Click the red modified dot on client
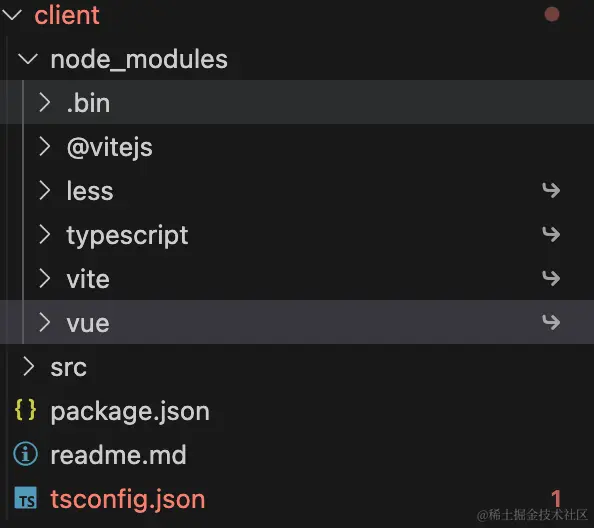Screen dimensions: 594x528 552,14
